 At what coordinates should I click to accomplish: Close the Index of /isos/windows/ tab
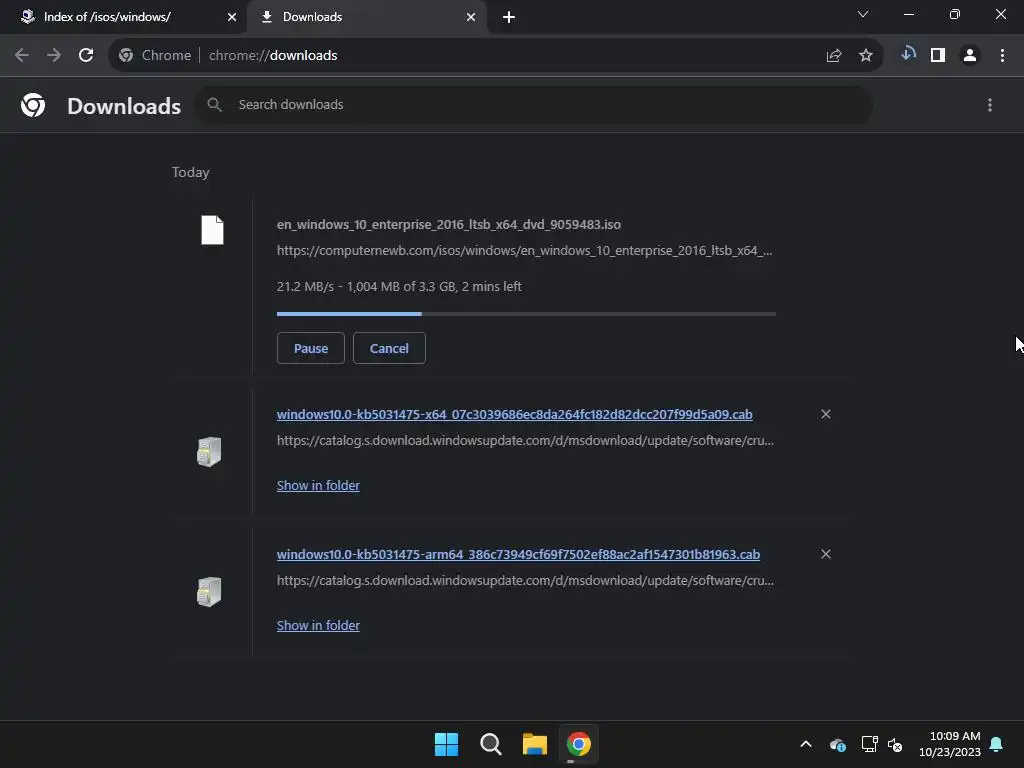(x=232, y=17)
